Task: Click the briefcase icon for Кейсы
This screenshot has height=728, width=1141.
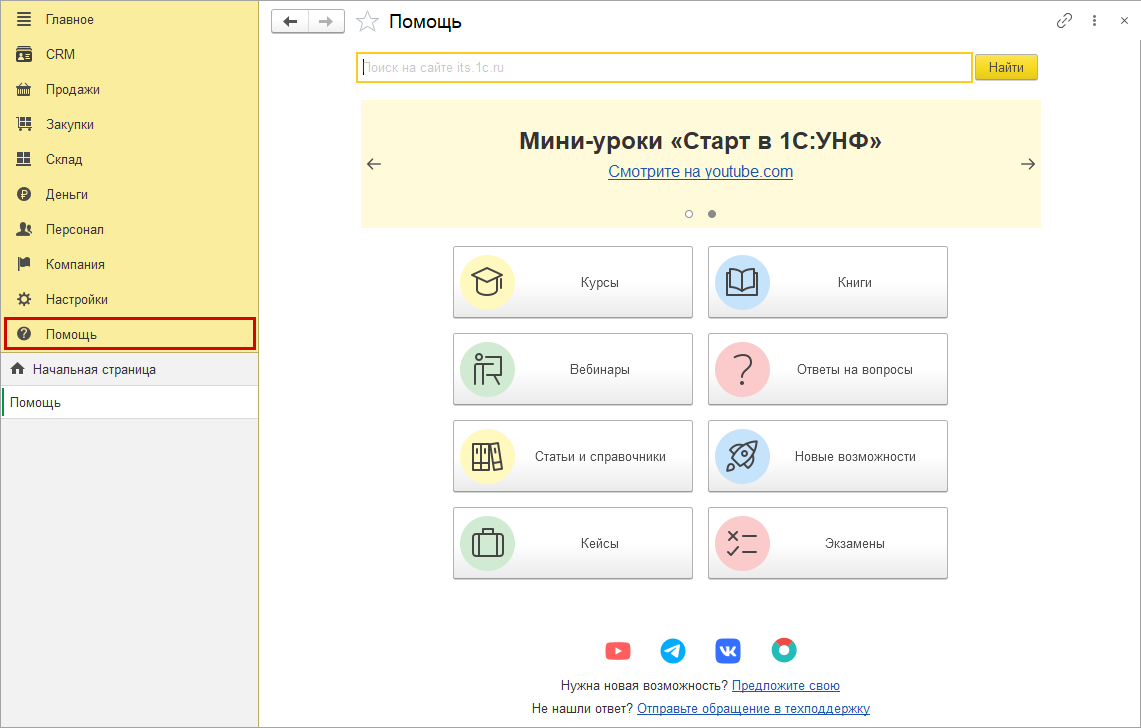Action: [x=487, y=543]
